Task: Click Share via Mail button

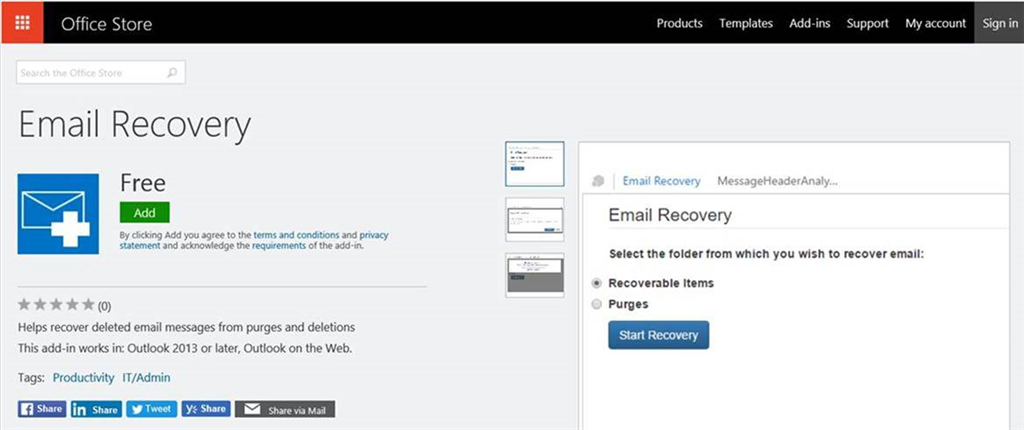Action: coord(285,410)
